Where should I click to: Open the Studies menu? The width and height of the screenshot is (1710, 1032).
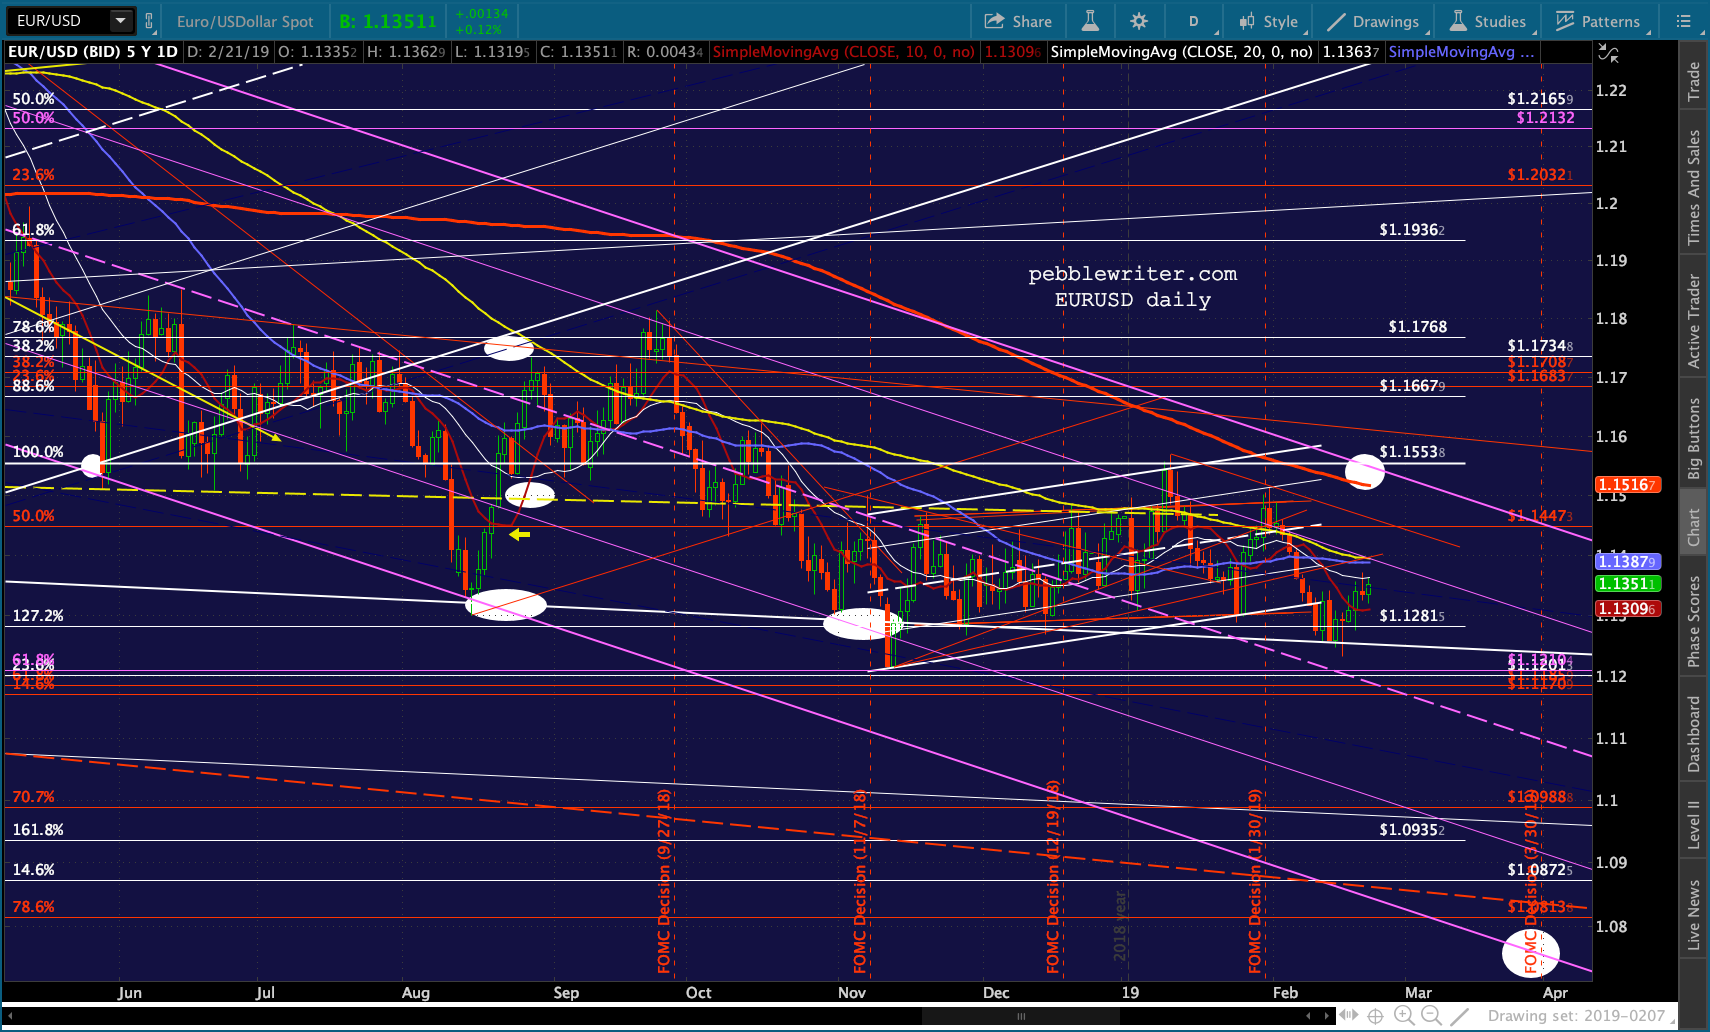(1489, 21)
